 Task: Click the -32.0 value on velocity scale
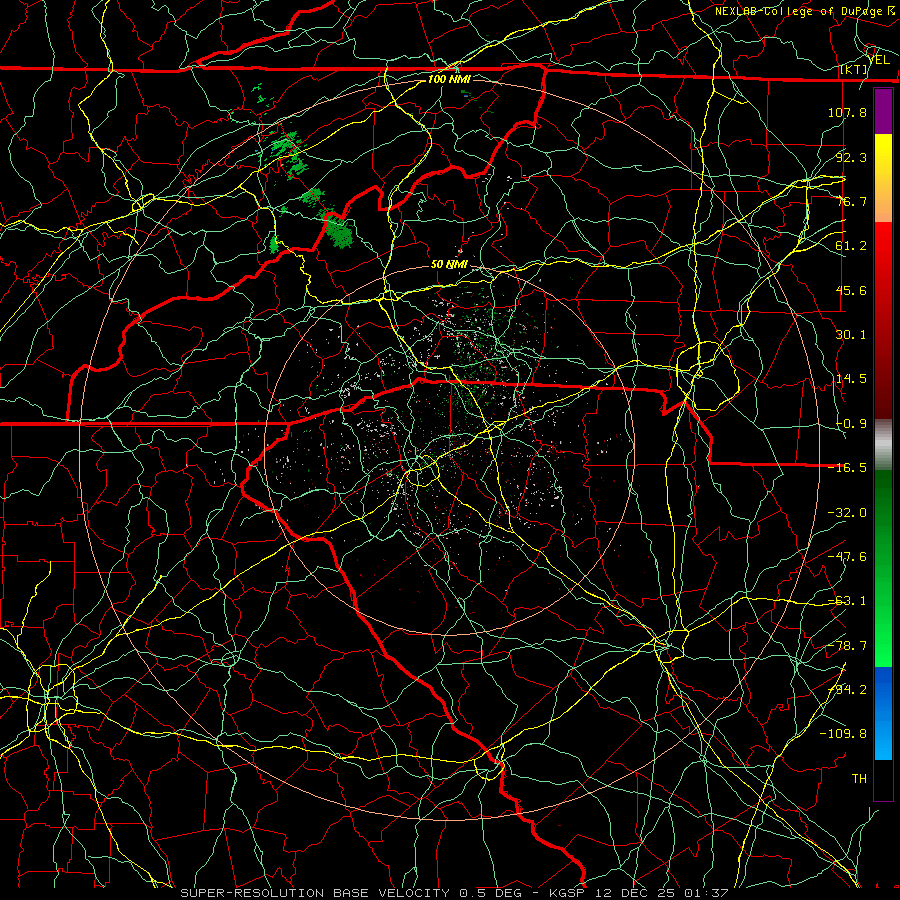point(847,513)
